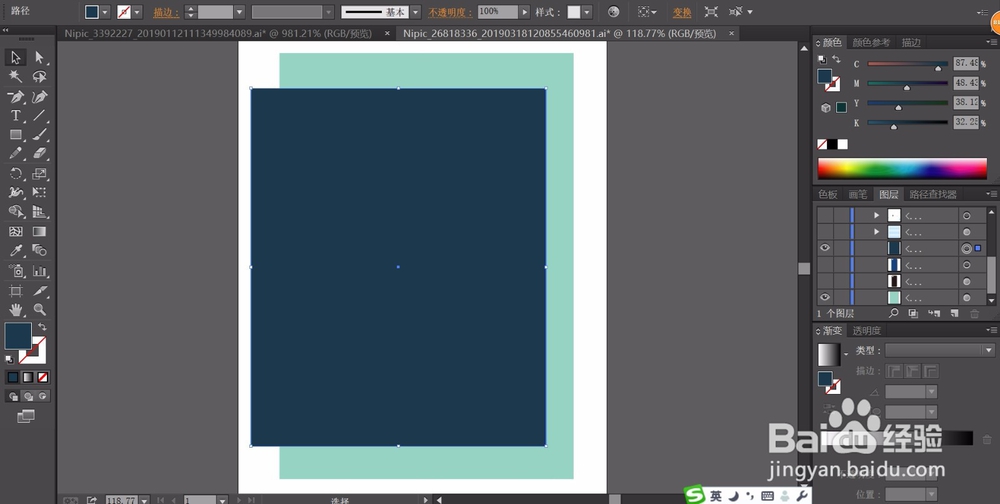The image size is (1000, 504).
Task: Select the Selection tool (black arrow)
Action: click(x=15, y=57)
